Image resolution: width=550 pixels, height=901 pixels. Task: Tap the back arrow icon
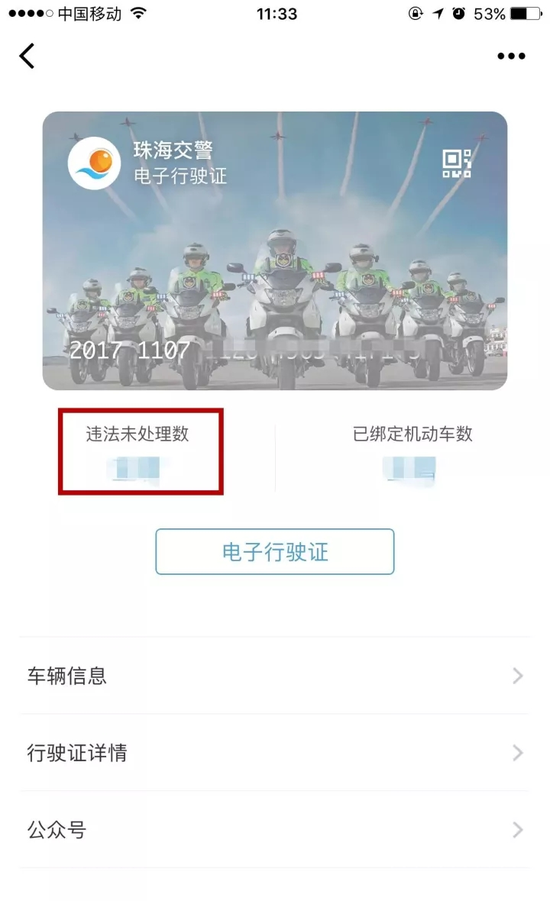tap(26, 56)
